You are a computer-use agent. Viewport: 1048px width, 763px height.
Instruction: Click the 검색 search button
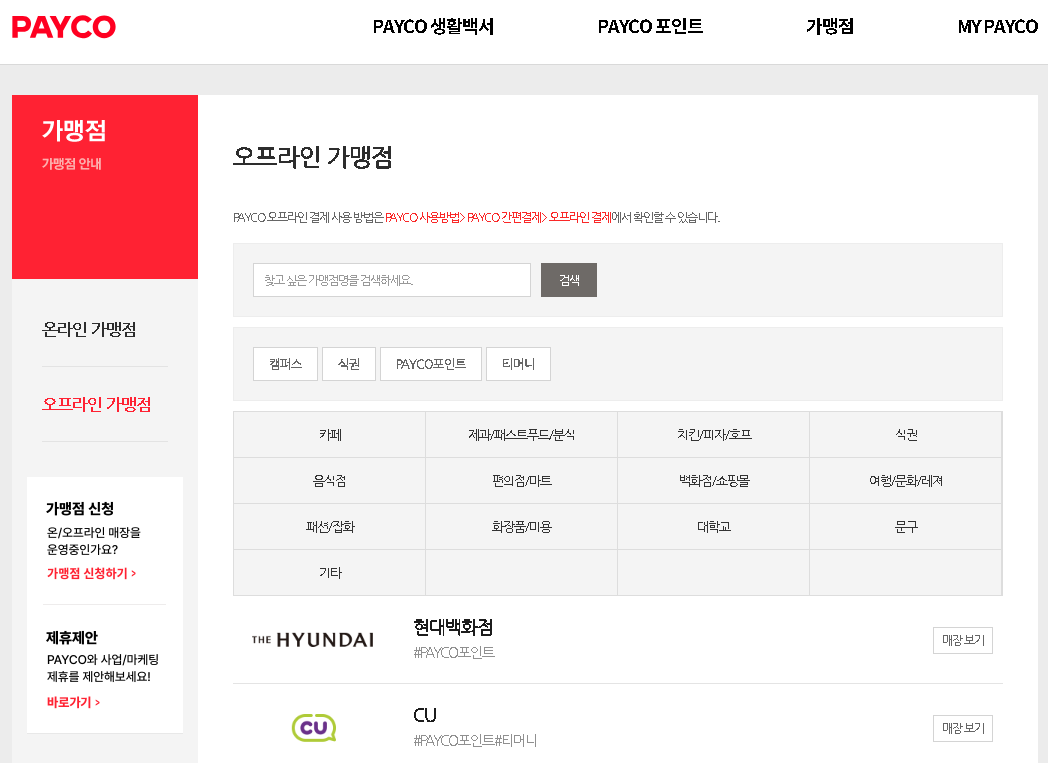click(x=569, y=280)
